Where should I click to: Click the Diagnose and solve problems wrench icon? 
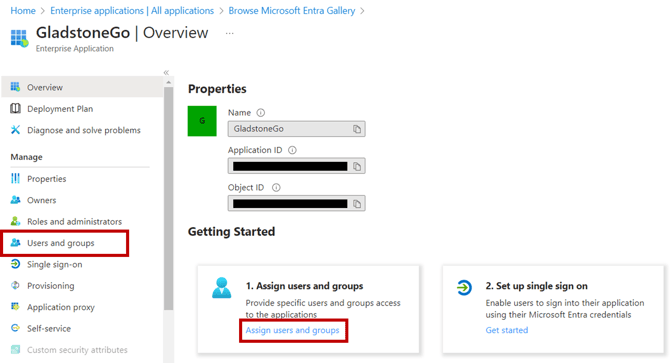pos(15,130)
